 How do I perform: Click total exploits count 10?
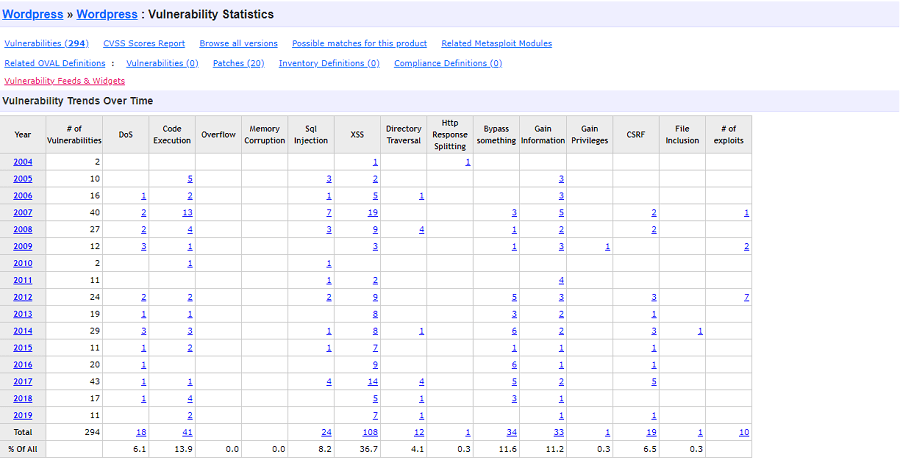744,432
